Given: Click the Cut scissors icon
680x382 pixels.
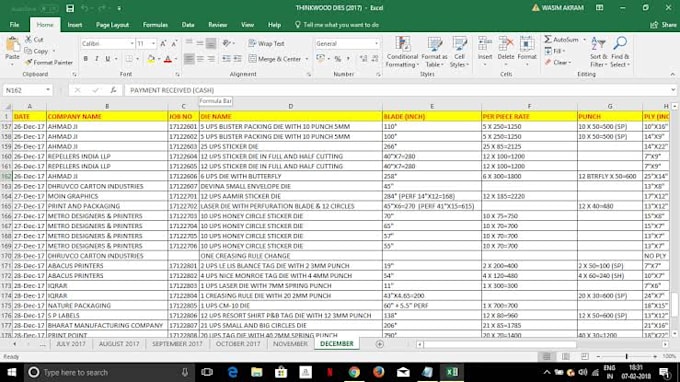Looking at the screenshot, I should pos(28,39).
